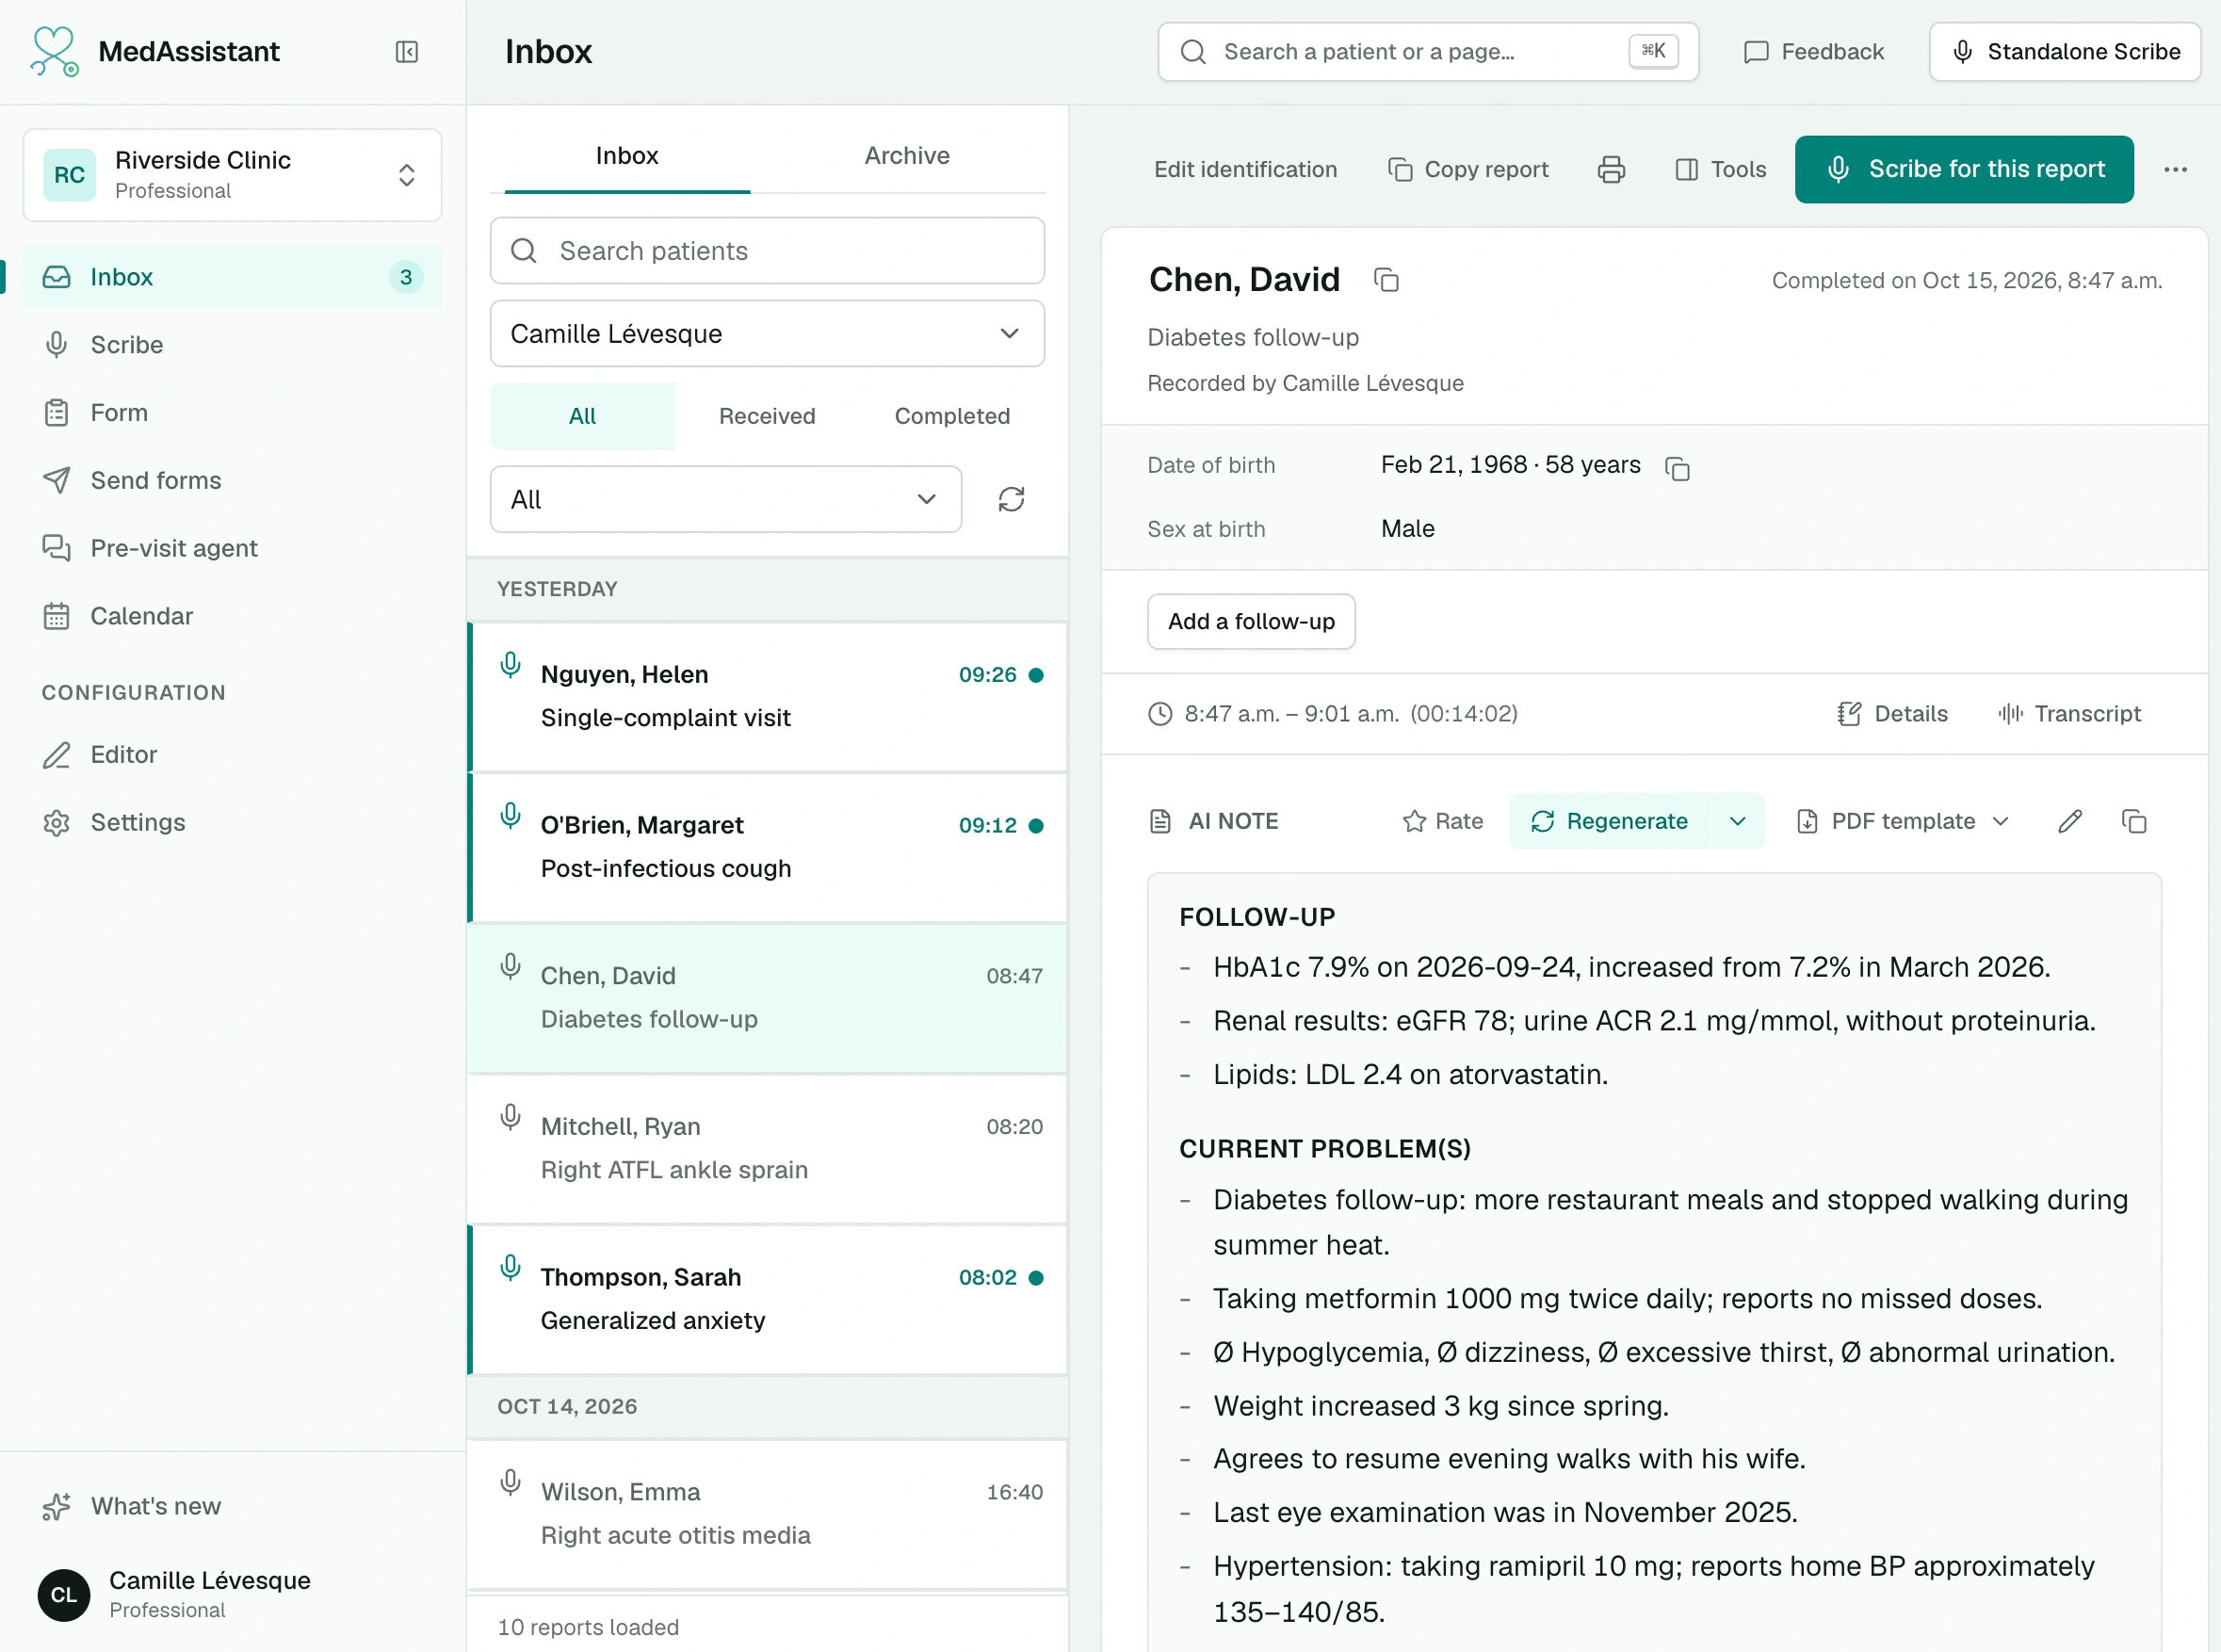Open Form in the sidebar
The height and width of the screenshot is (1652, 2221).
[232, 413]
